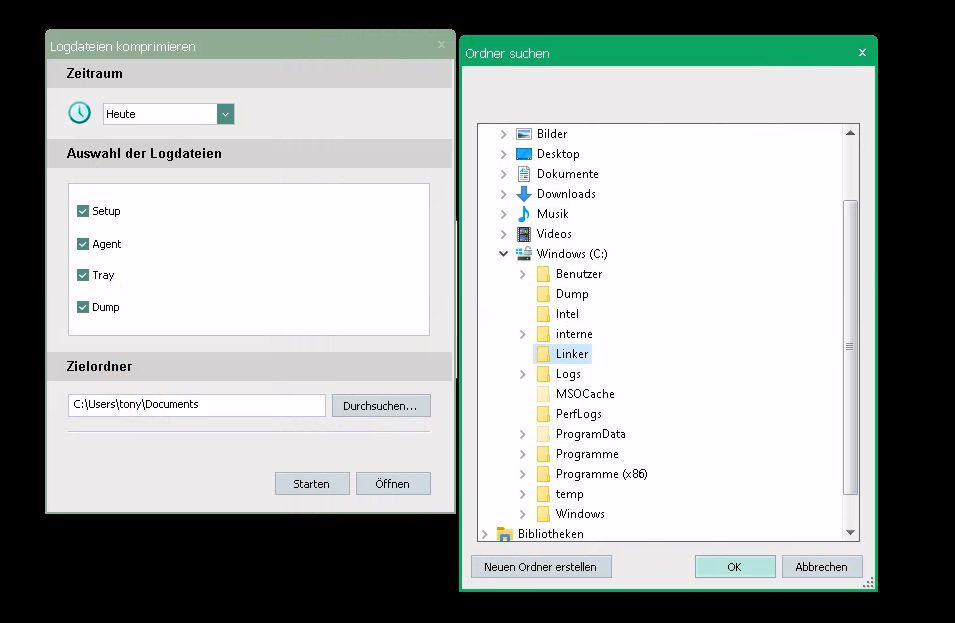The height and width of the screenshot is (623, 955).
Task: Select the temp folder label
Action: point(569,494)
